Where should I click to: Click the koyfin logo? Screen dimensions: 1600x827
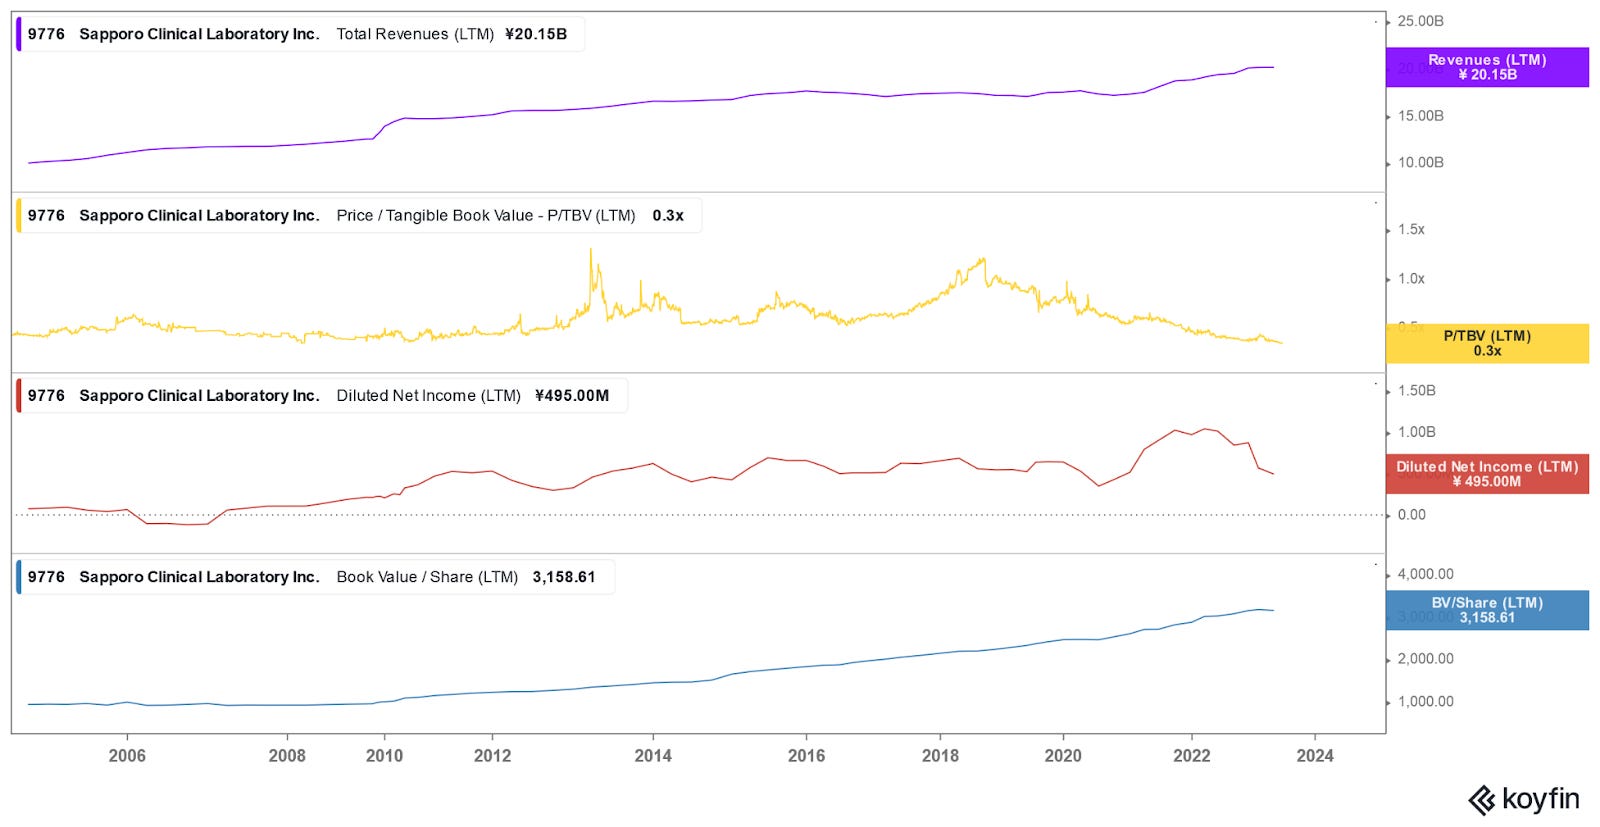pos(1524,800)
